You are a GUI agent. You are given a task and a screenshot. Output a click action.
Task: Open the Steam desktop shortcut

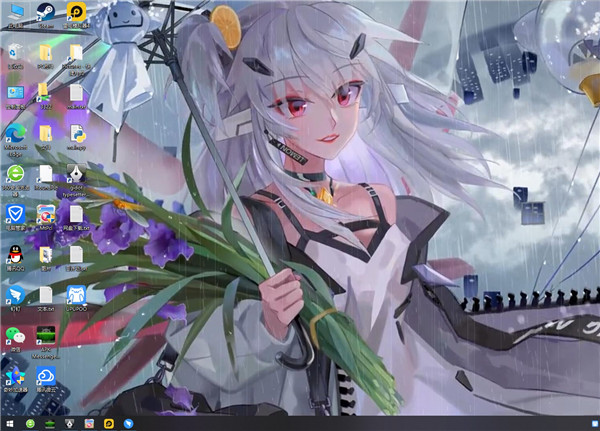tap(46, 13)
